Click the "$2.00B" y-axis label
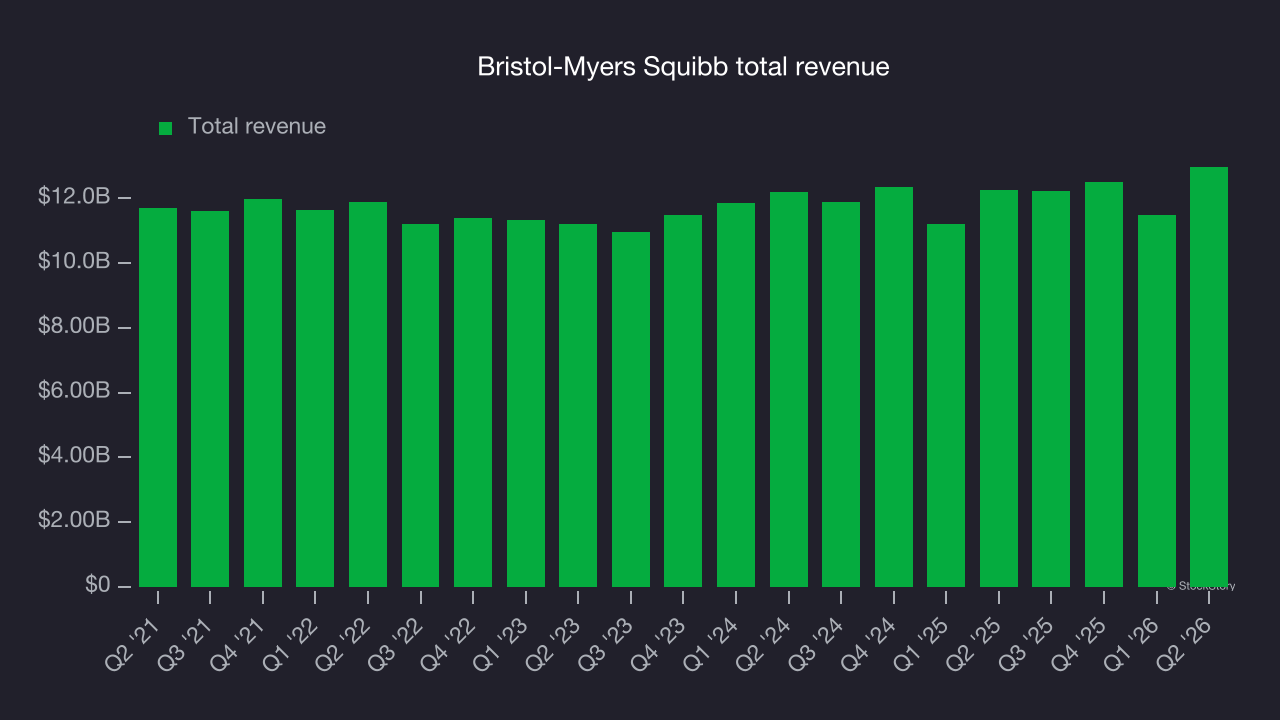 [73, 521]
